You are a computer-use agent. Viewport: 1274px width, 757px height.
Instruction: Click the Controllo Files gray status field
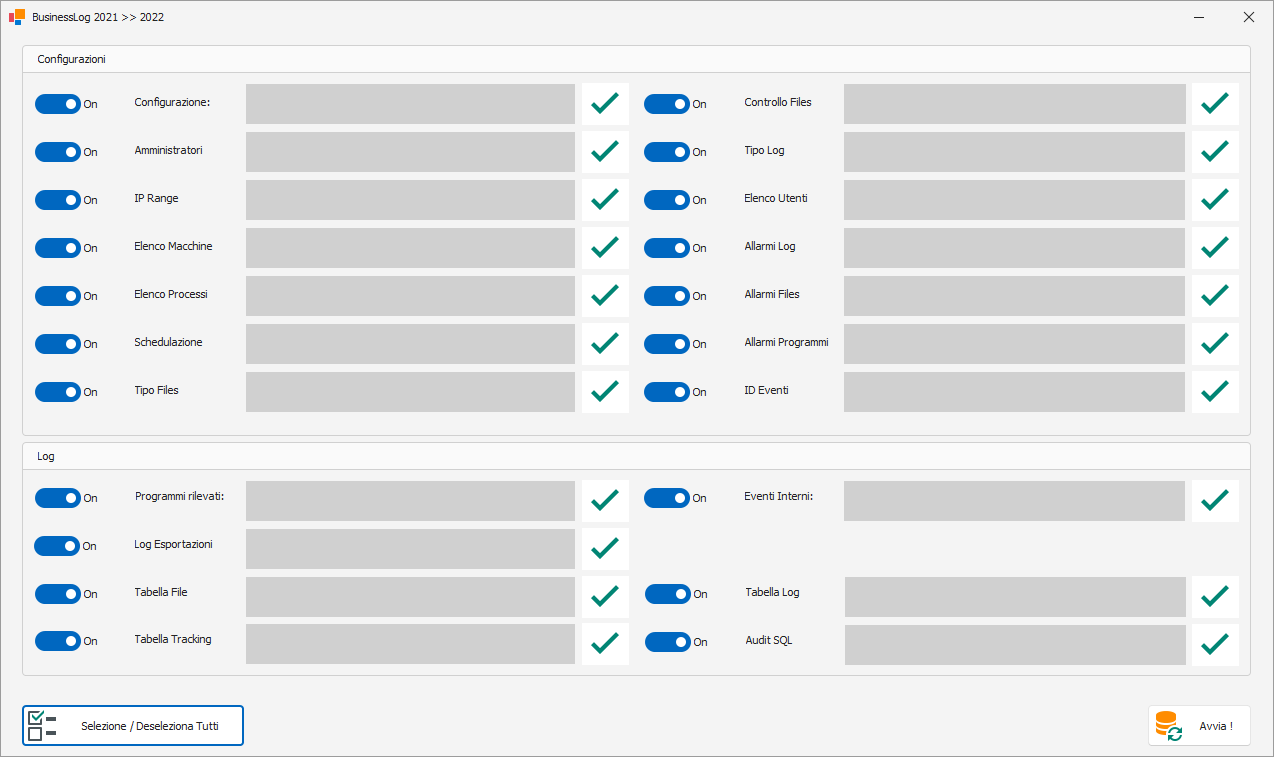(x=1015, y=104)
